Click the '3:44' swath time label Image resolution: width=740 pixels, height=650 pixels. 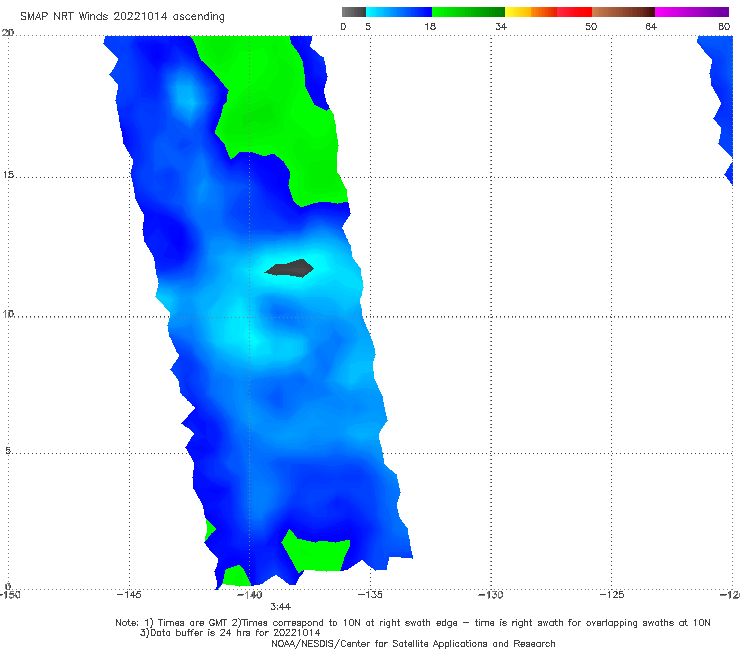pos(280,607)
